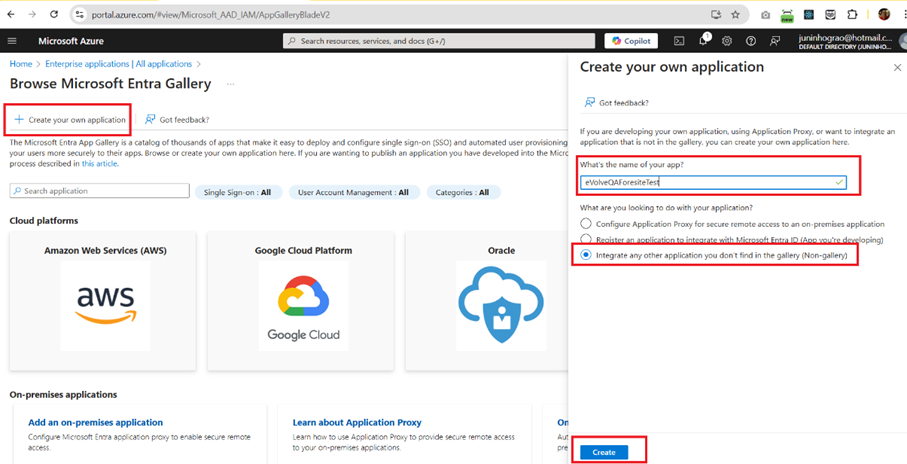
Task: Focus the Search application field
Action: point(99,191)
